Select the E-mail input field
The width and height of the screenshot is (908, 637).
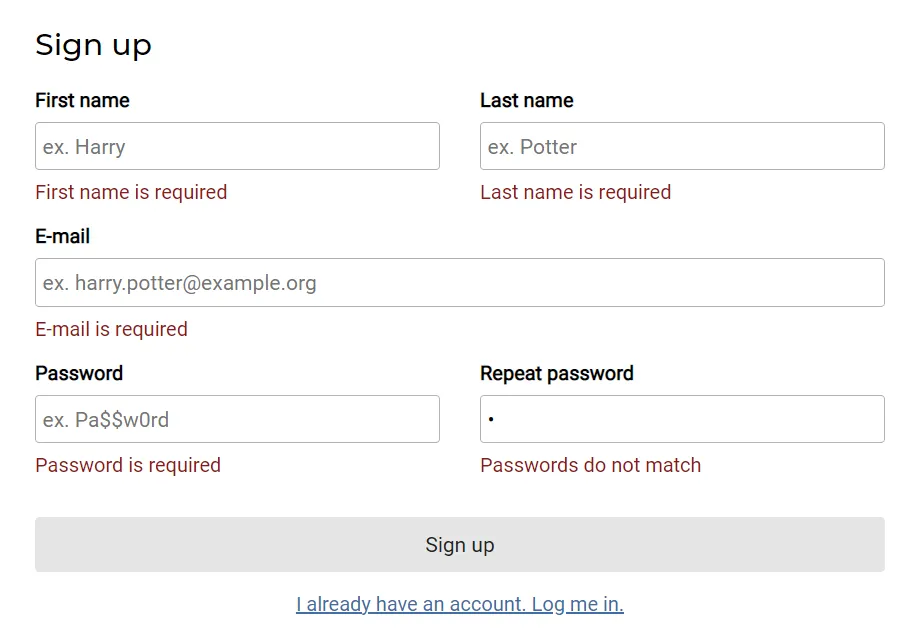[460, 283]
